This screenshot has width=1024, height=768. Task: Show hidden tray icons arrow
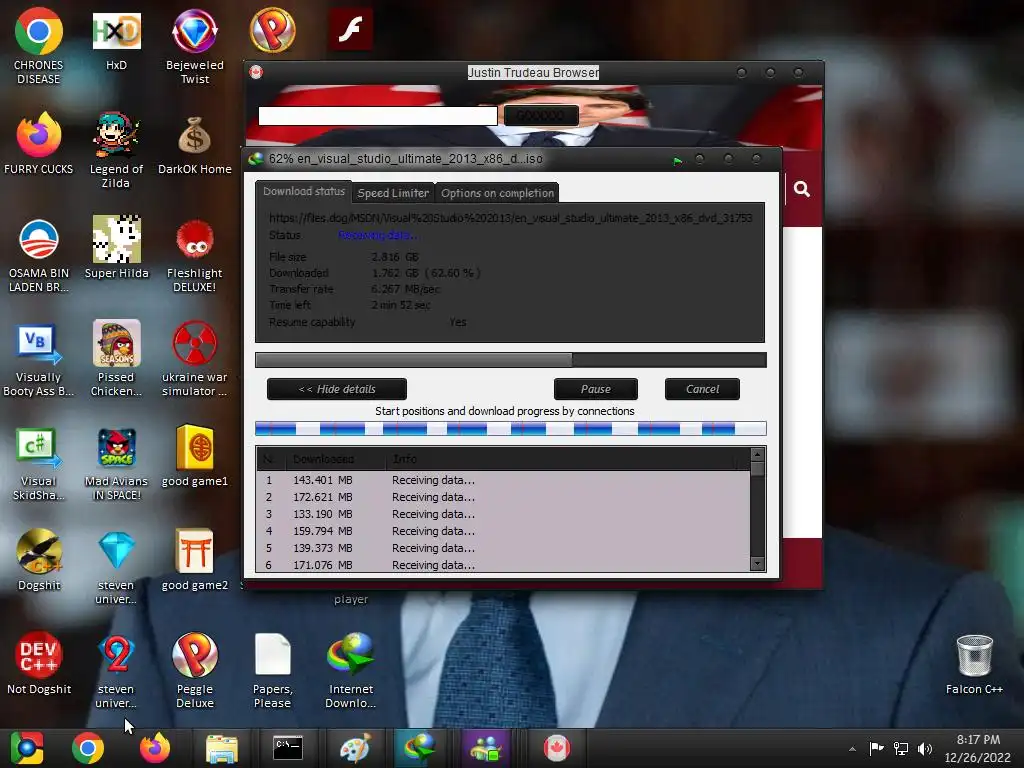coord(852,749)
